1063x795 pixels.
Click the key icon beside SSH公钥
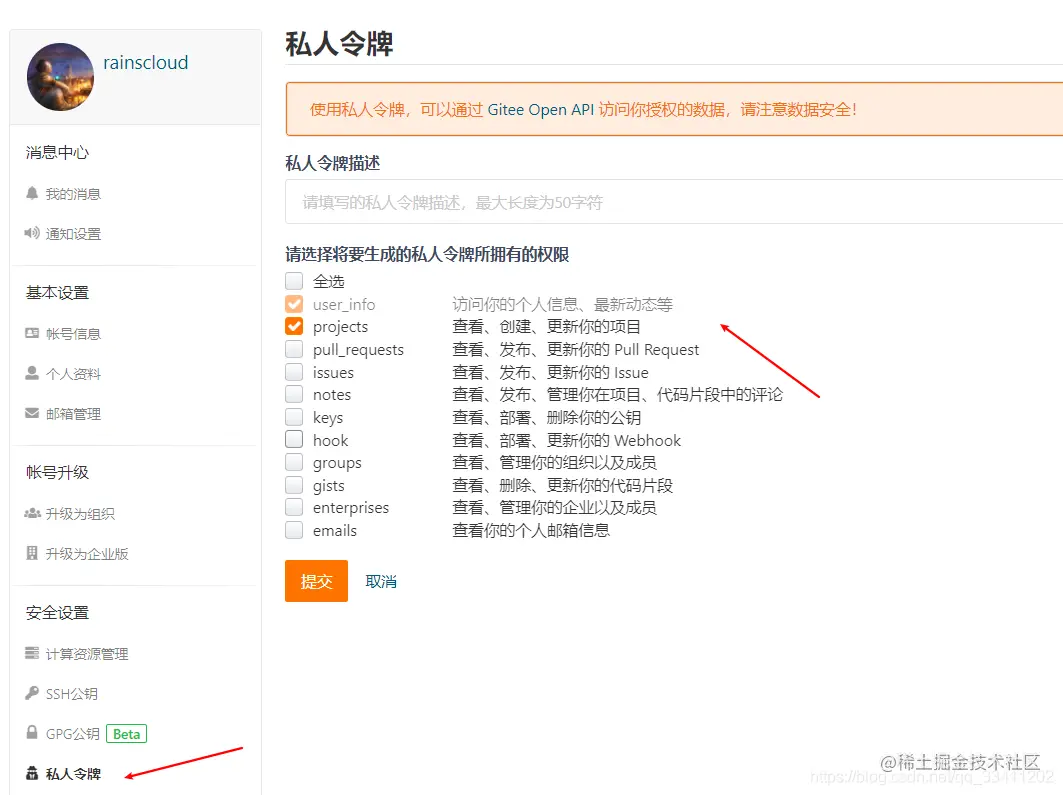32,693
